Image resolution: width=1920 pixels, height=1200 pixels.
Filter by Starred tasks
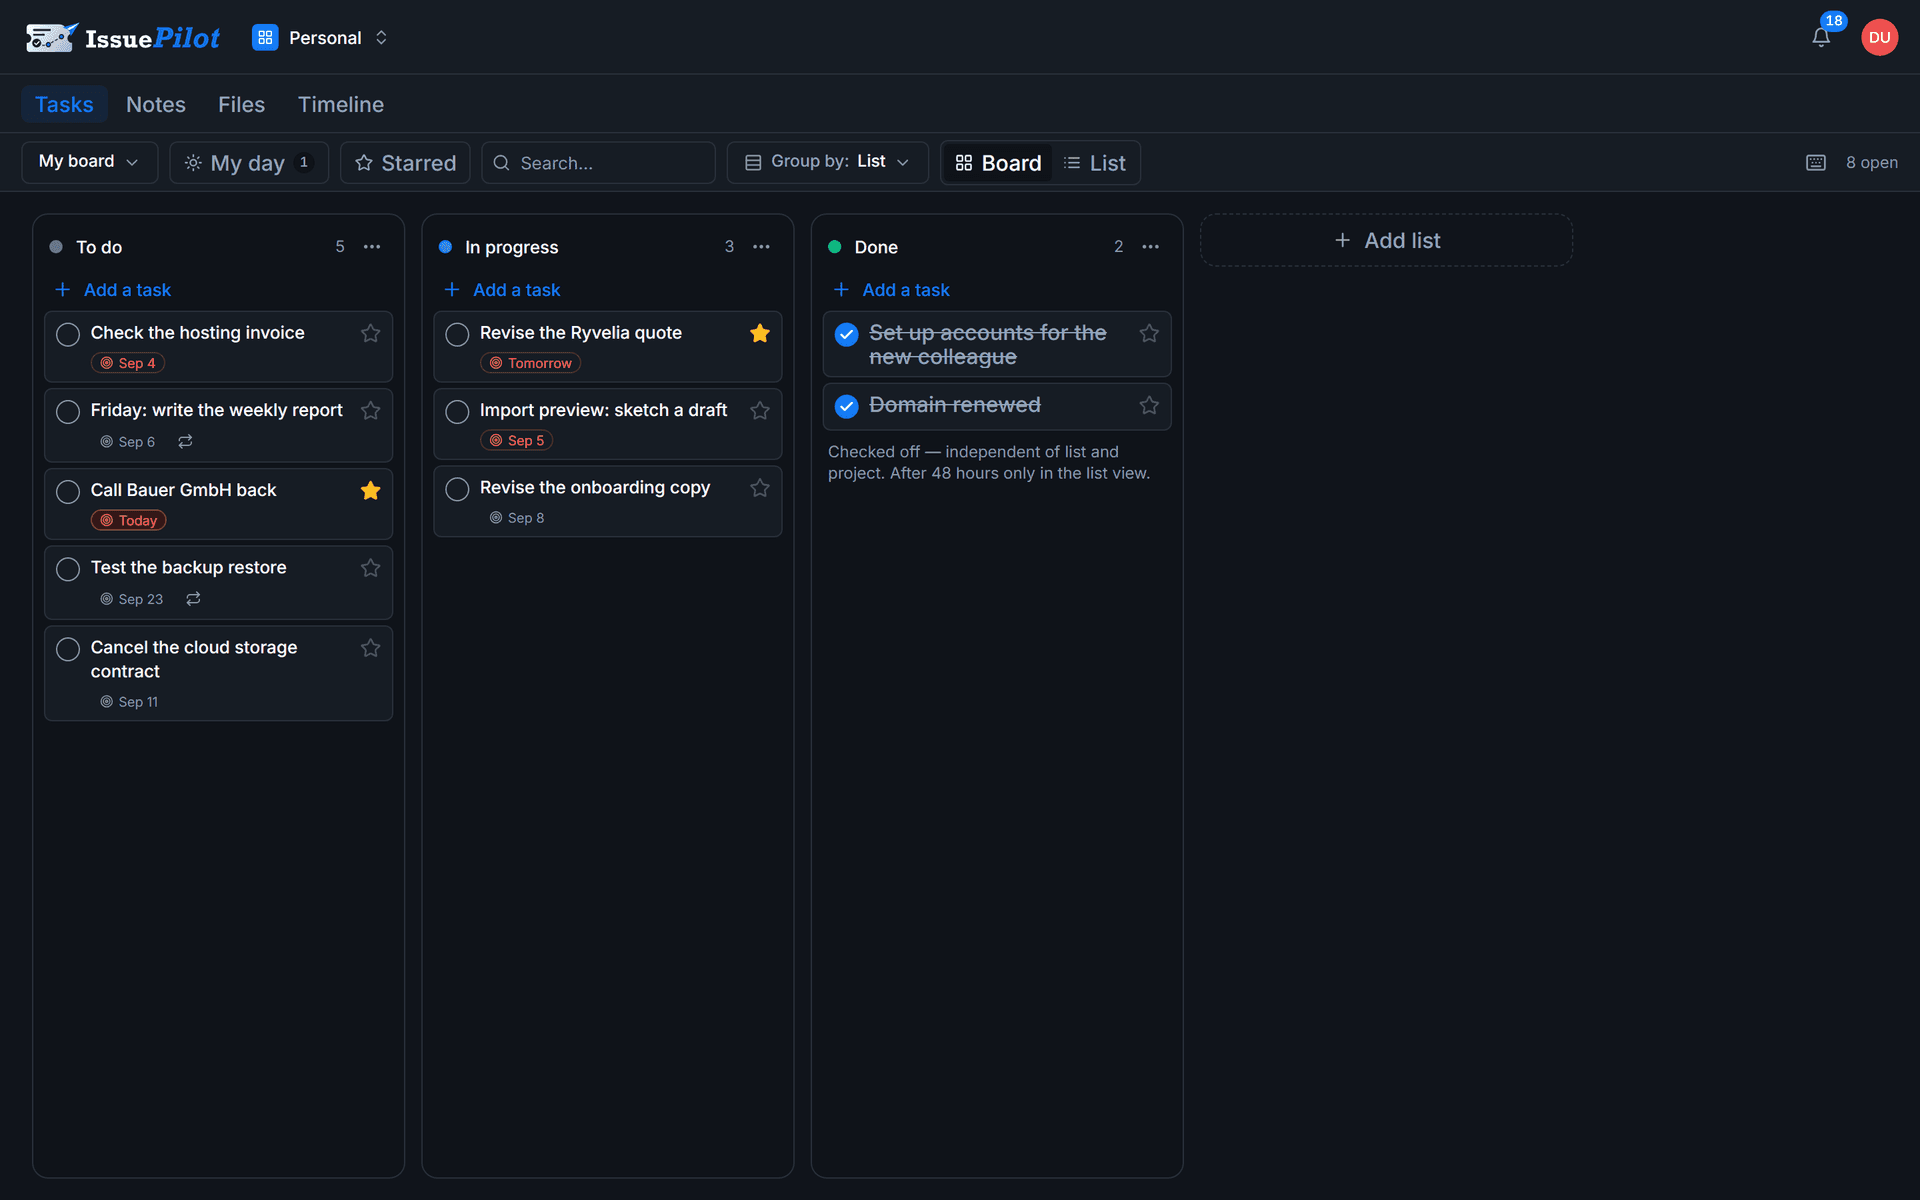click(405, 162)
